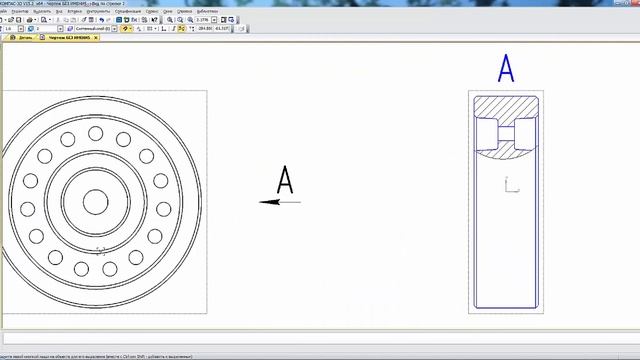Click the view state blue icon

pos(31,29)
